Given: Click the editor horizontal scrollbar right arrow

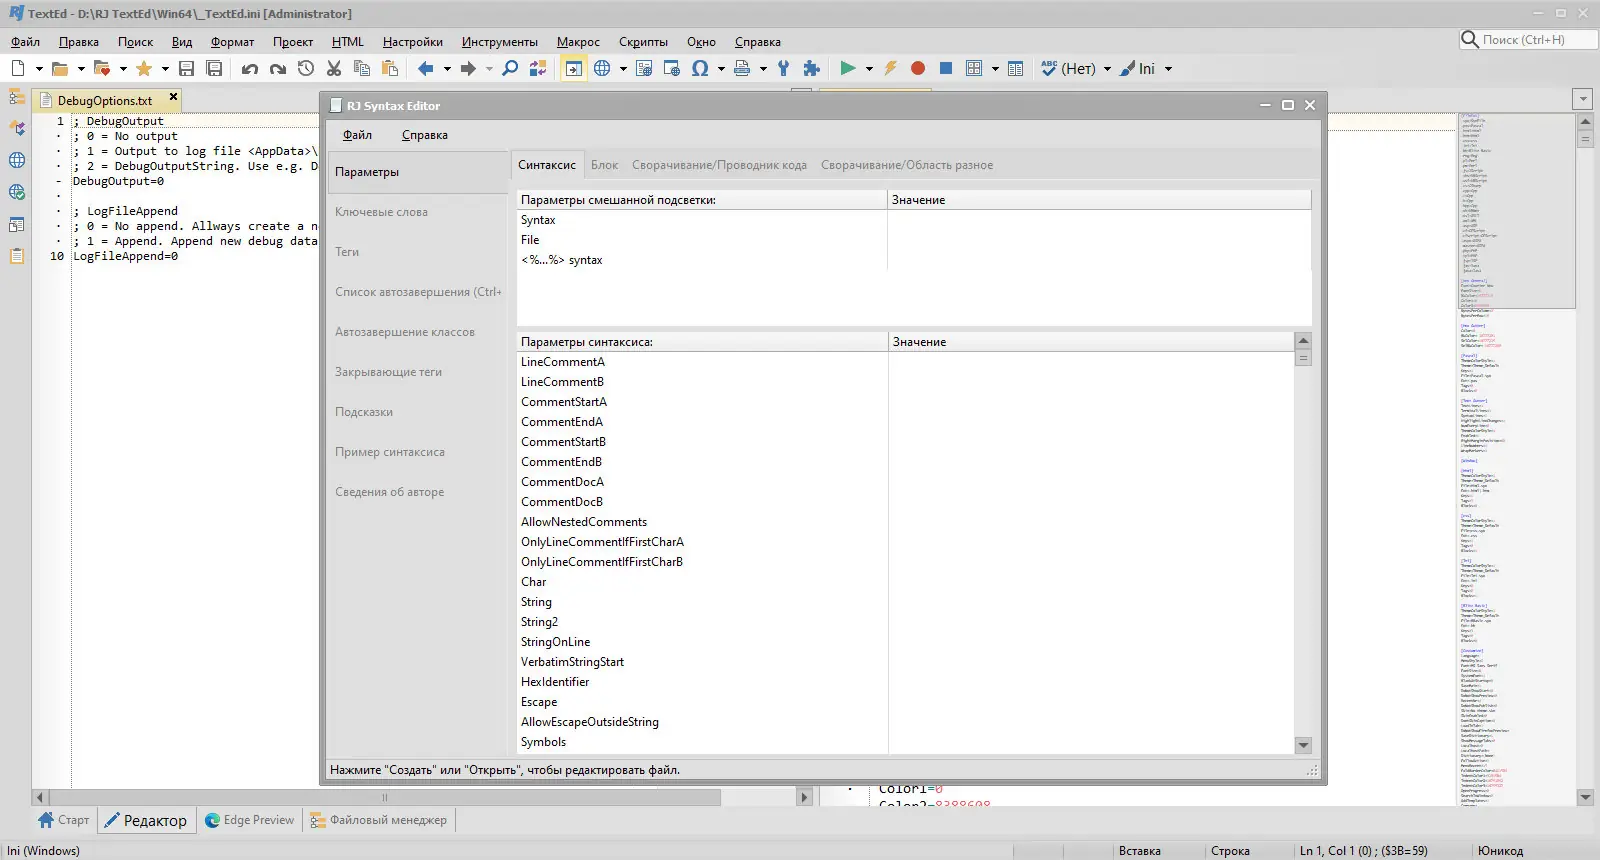Looking at the screenshot, I should click(804, 797).
